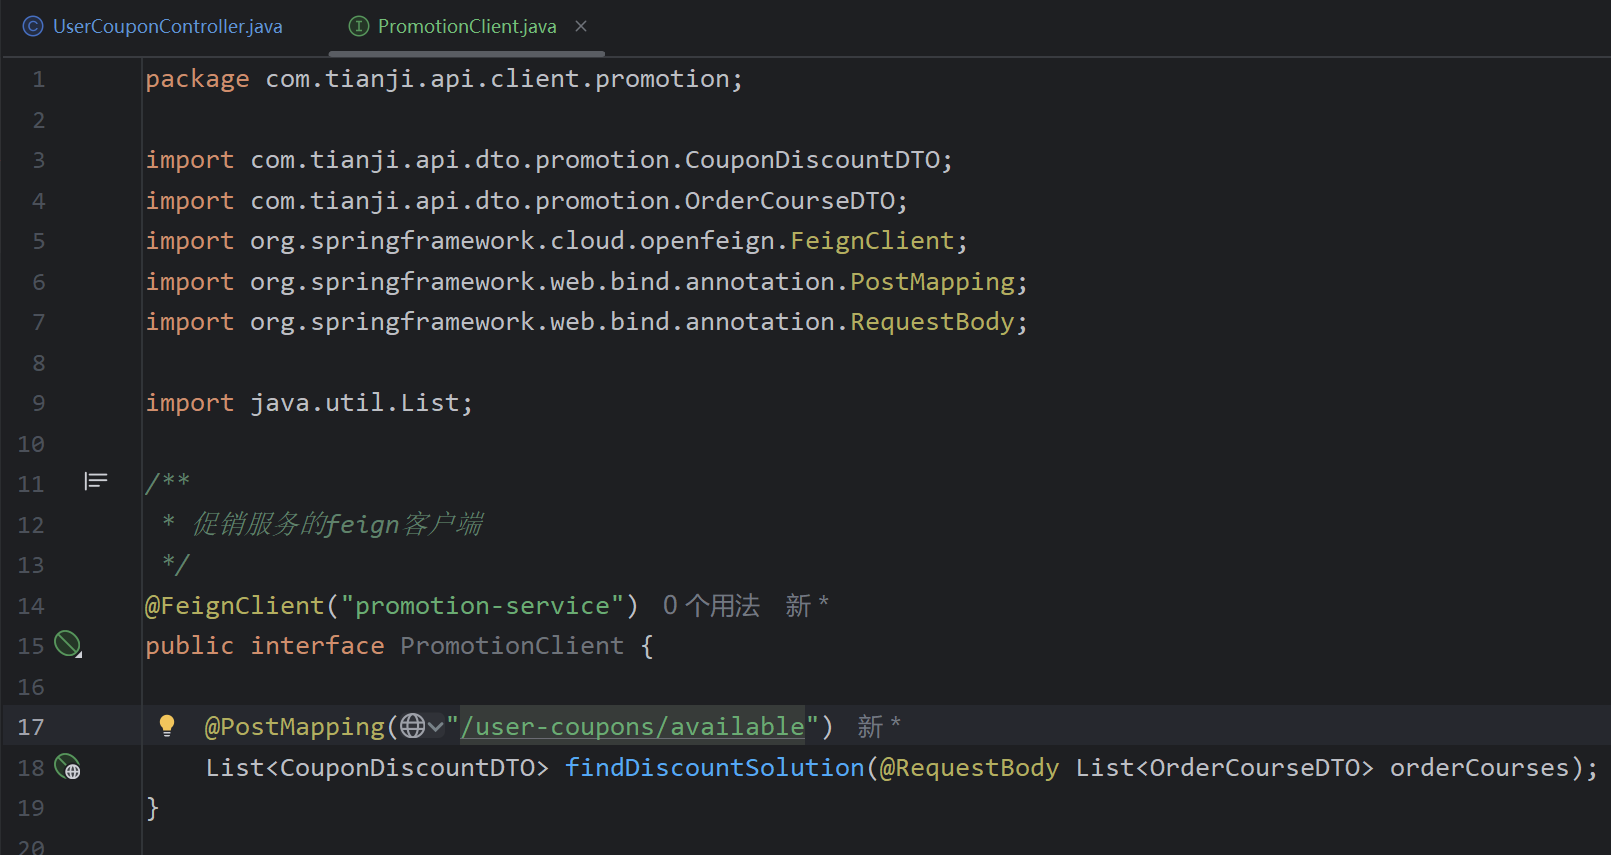The width and height of the screenshot is (1611, 855).
Task: Click the FeignClient import reference
Action: coord(873,241)
